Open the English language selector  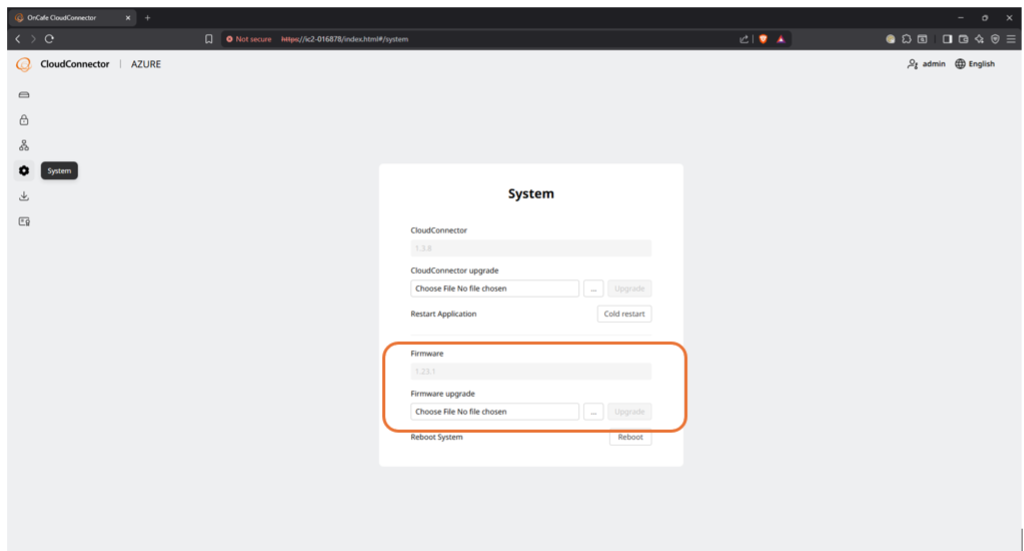[x=975, y=64]
